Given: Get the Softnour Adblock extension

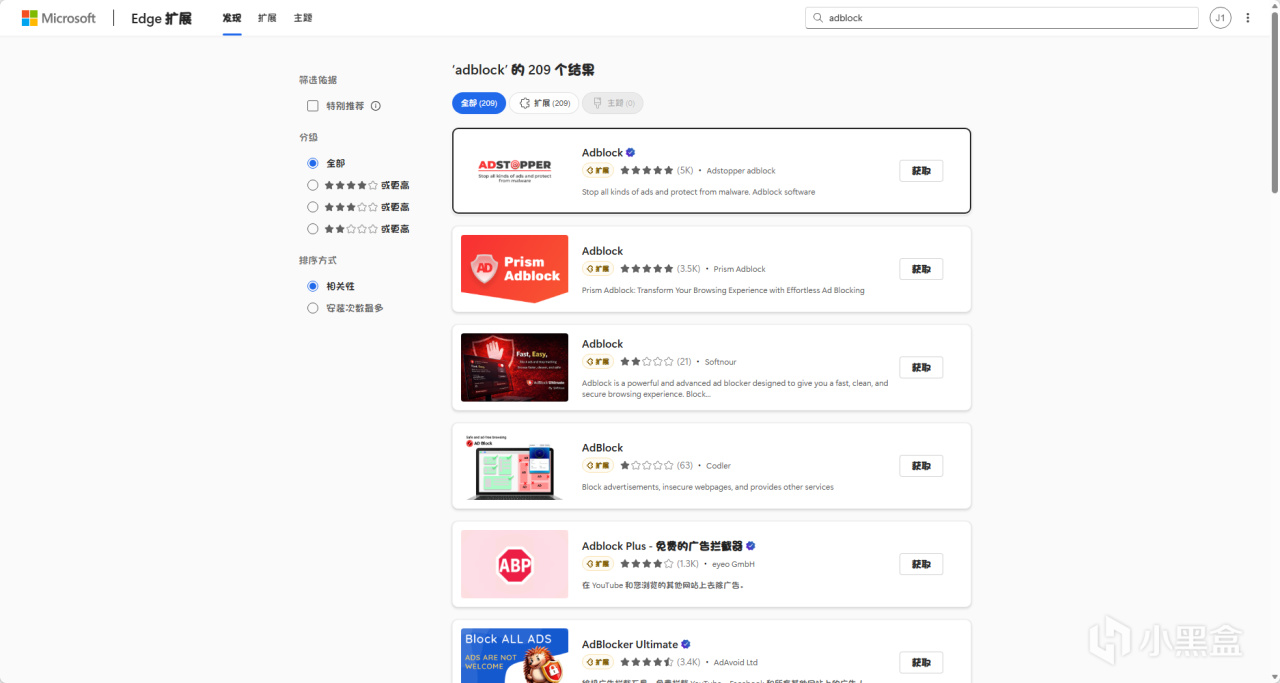Looking at the screenshot, I should coord(921,367).
